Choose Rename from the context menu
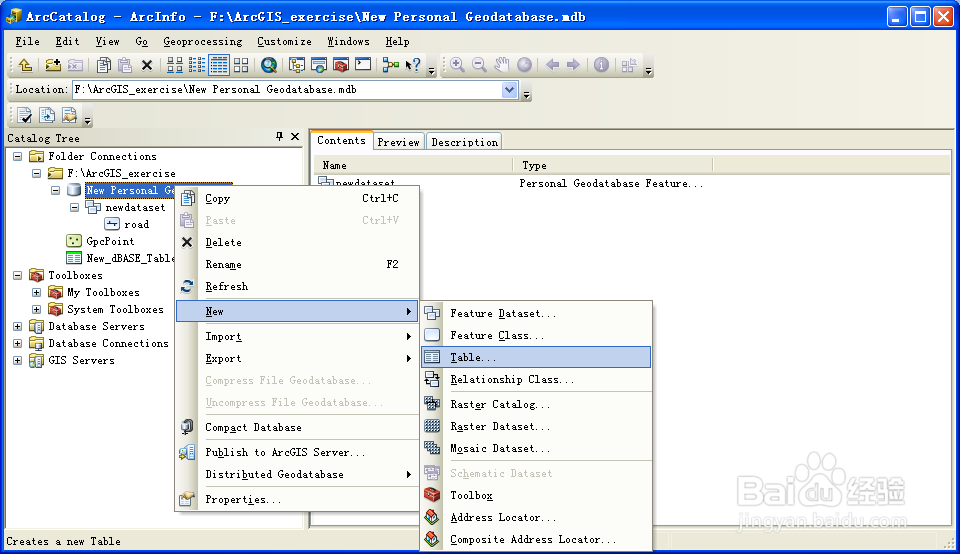Viewport: 960px width, 554px height. click(297, 264)
